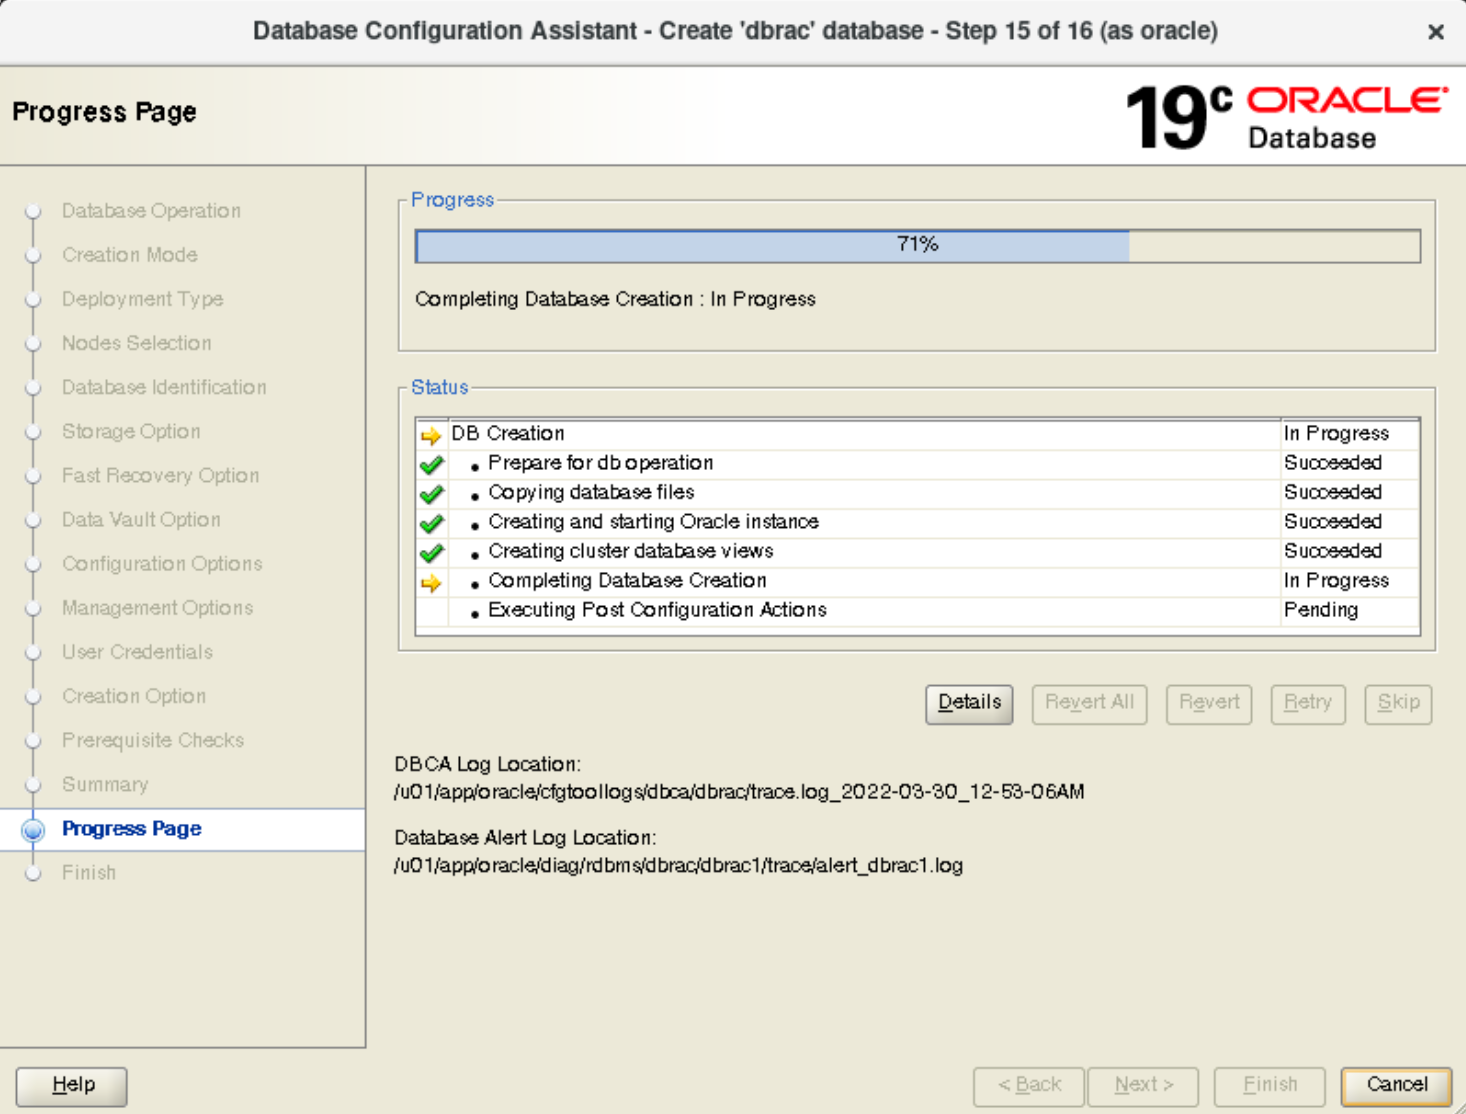Cancel the database creation
The height and width of the screenshot is (1114, 1466).
[x=1396, y=1085]
